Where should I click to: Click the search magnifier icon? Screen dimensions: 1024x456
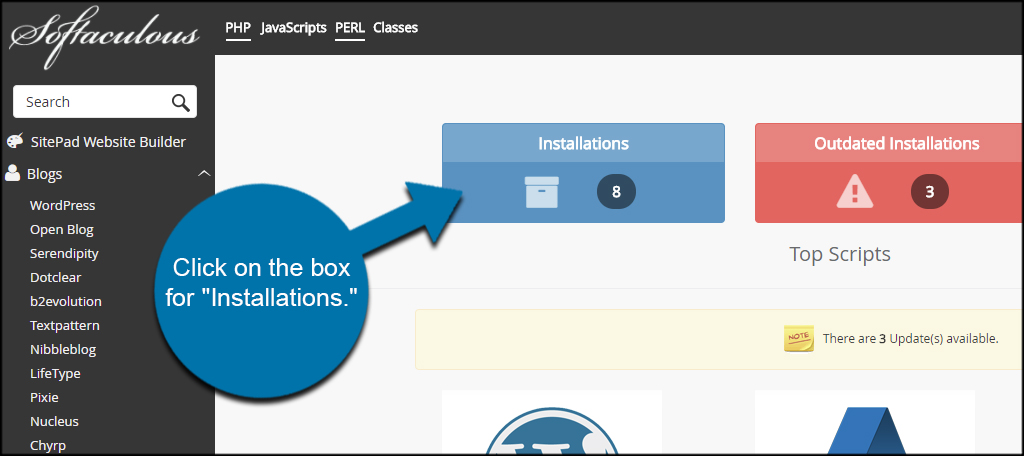[180, 102]
